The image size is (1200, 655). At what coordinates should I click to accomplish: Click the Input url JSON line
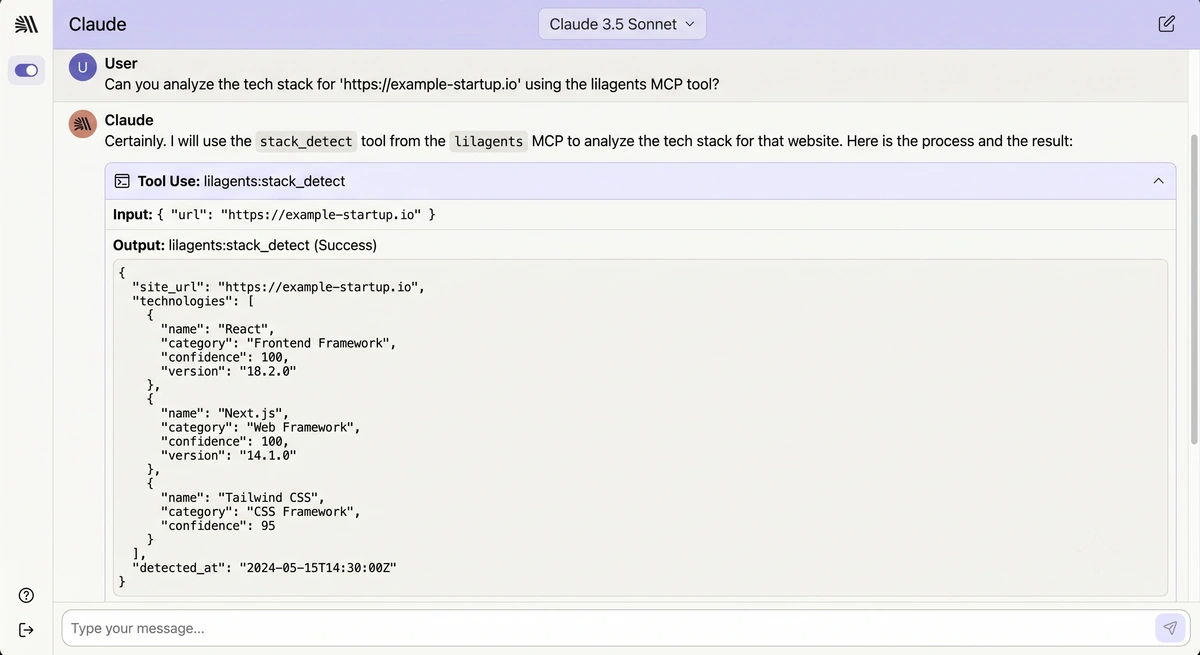[x=274, y=214]
